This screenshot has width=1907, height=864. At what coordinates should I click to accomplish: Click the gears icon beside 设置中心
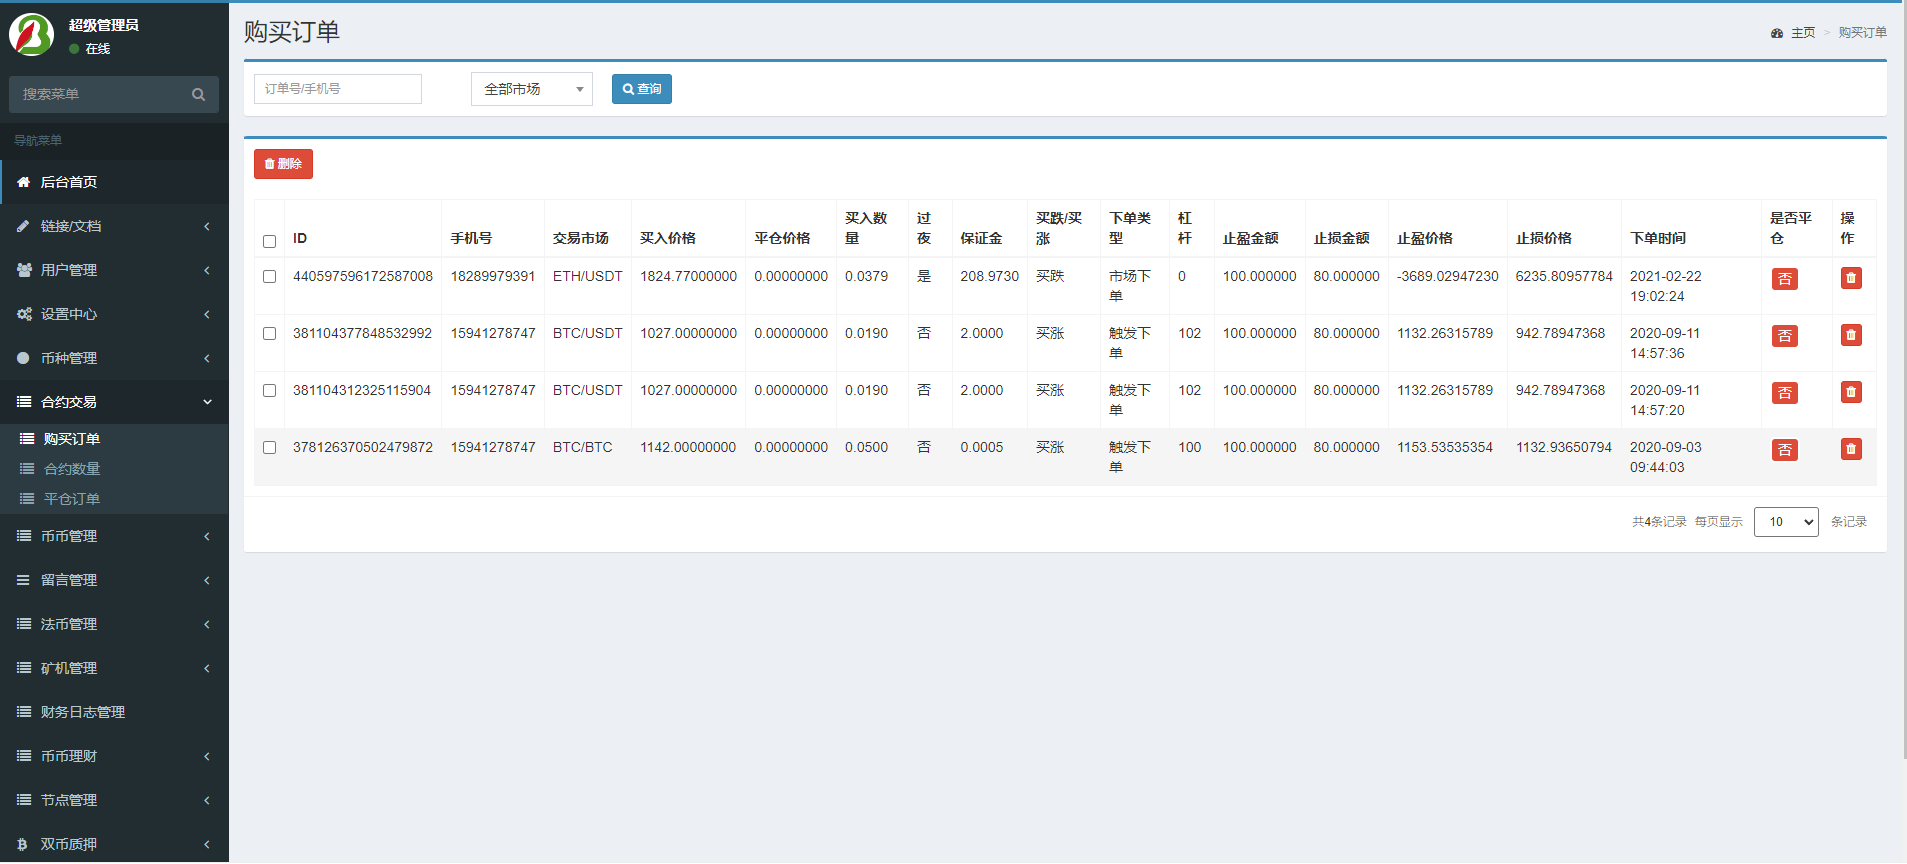pos(24,314)
